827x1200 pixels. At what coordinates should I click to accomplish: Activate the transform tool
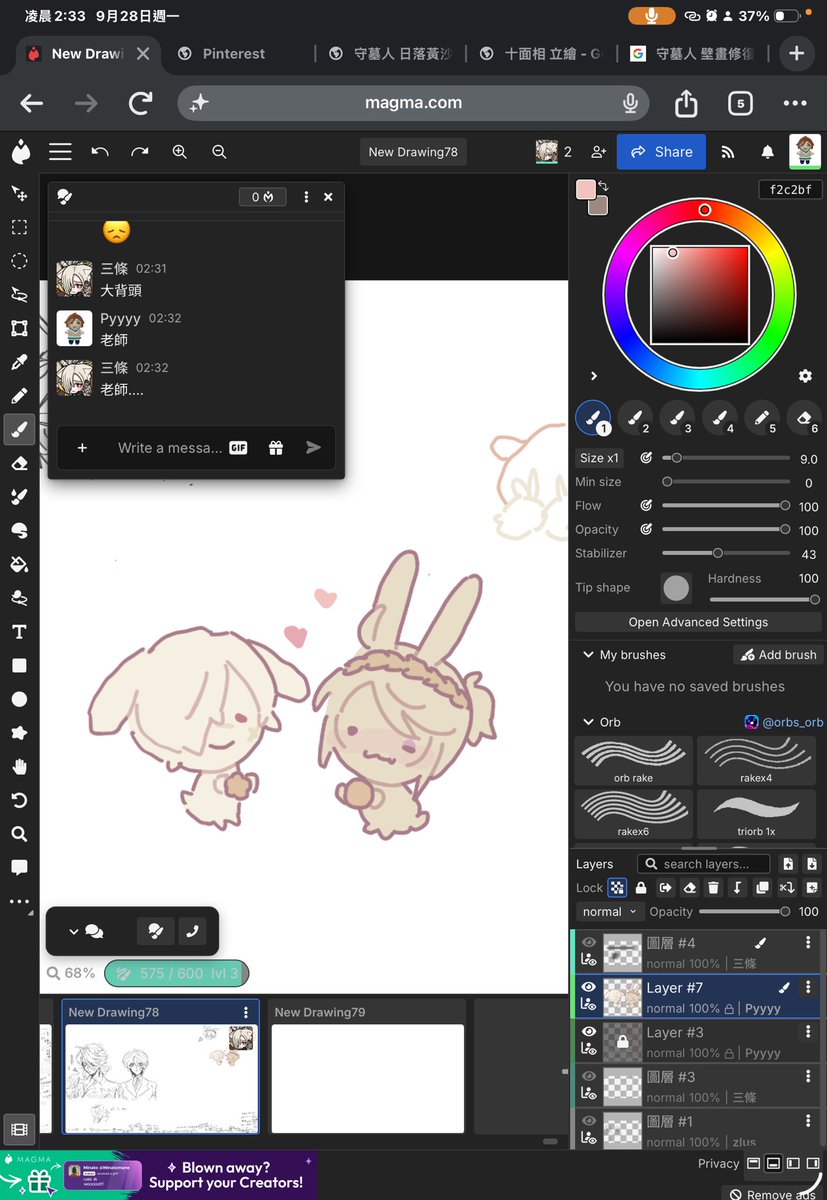point(19,328)
